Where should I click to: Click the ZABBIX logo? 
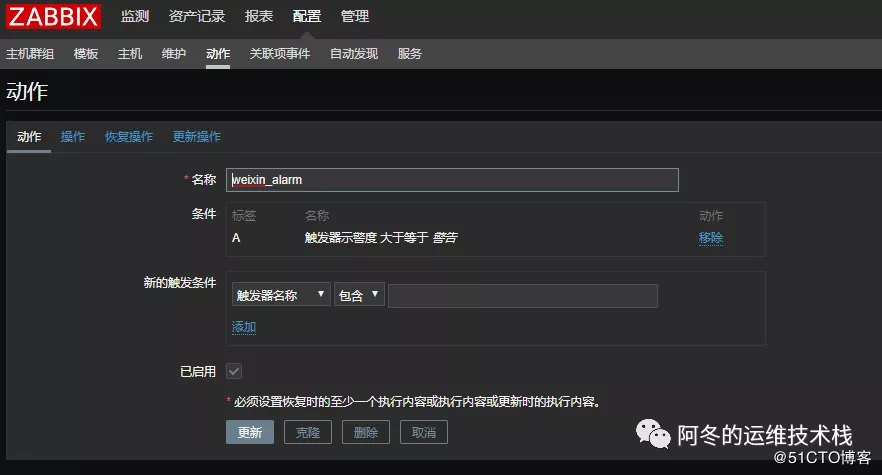pos(53,16)
